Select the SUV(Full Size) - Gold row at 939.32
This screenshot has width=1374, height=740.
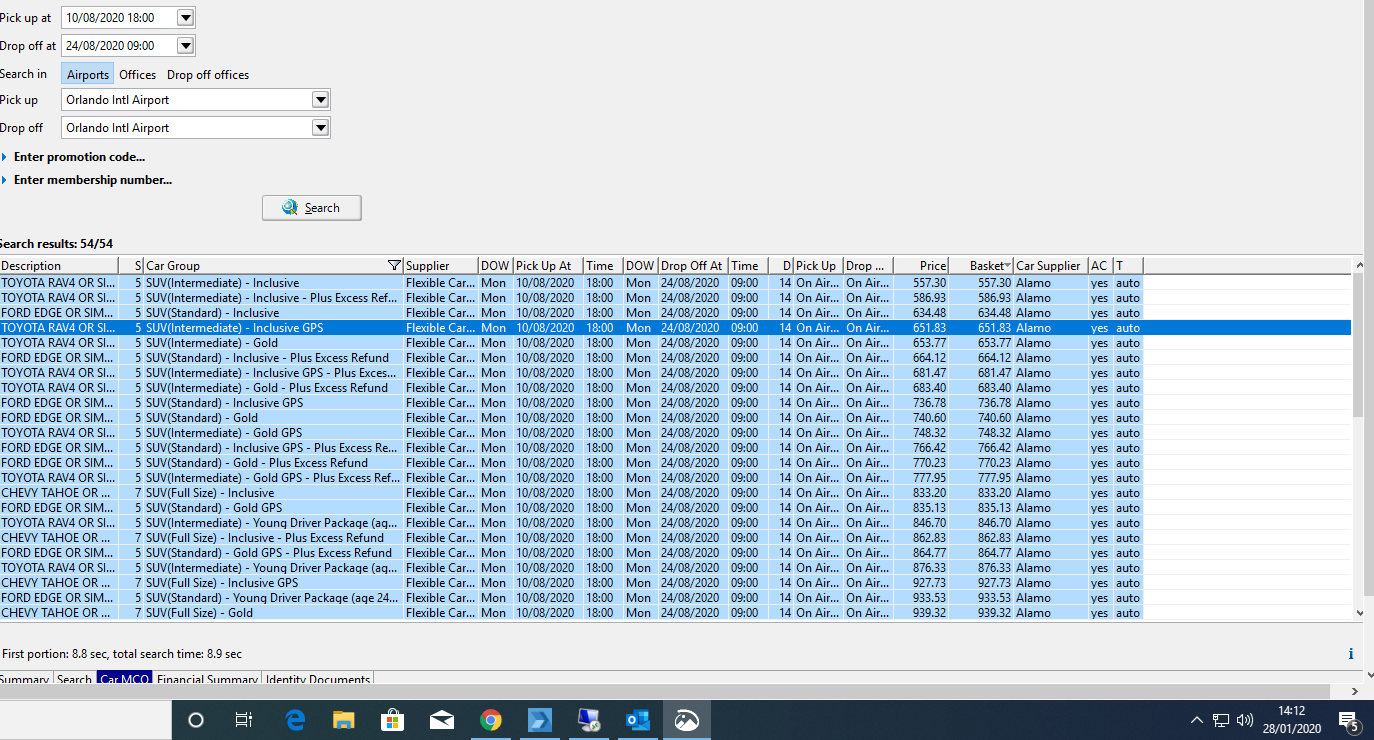(675, 613)
